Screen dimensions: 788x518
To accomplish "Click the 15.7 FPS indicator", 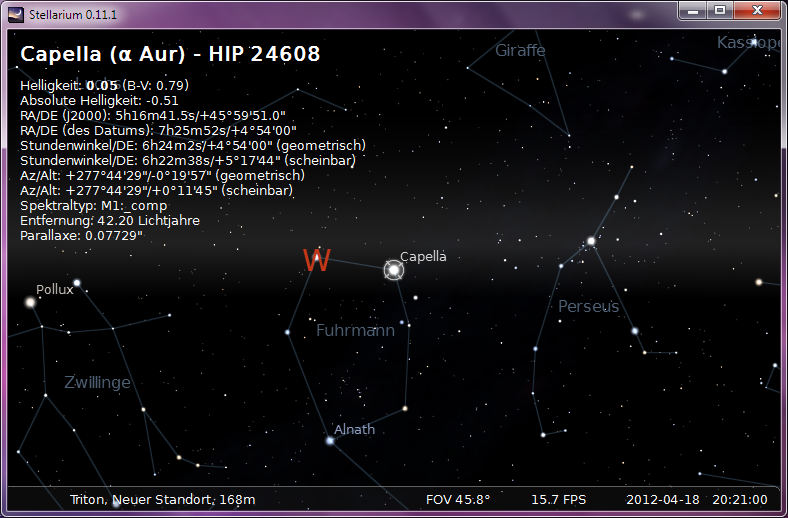I will point(558,499).
